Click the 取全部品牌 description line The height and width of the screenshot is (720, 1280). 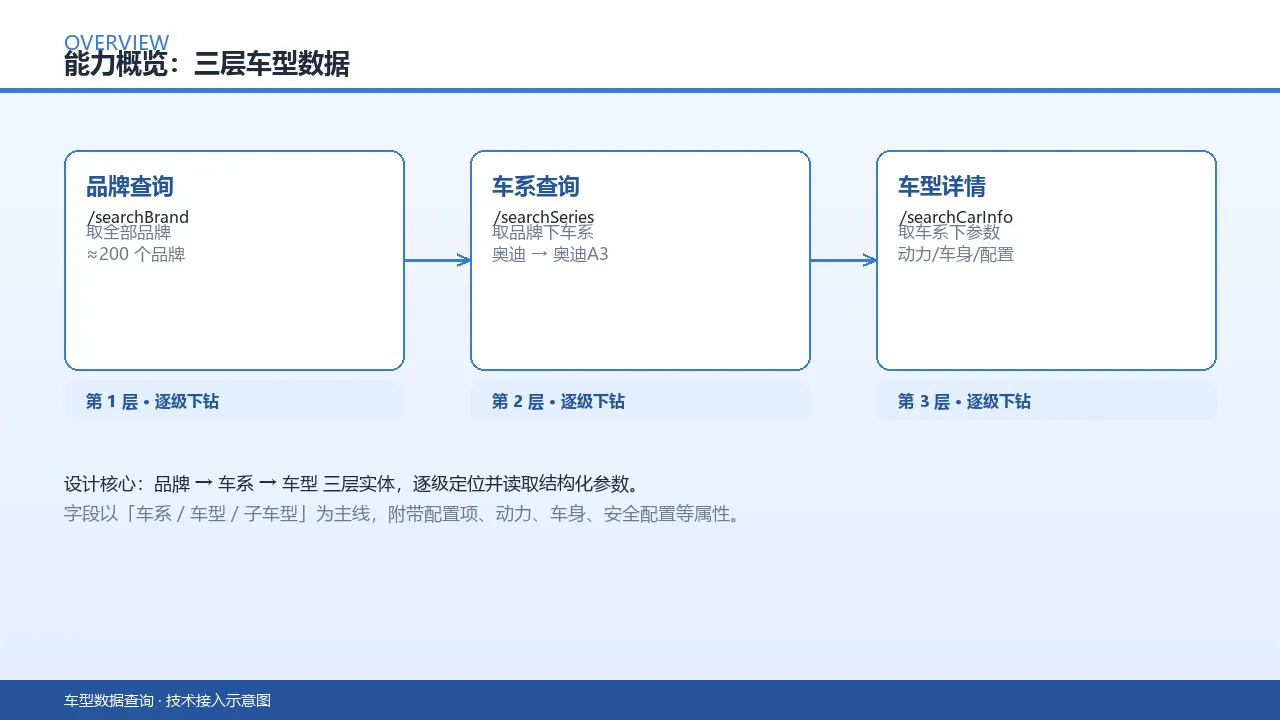point(129,232)
